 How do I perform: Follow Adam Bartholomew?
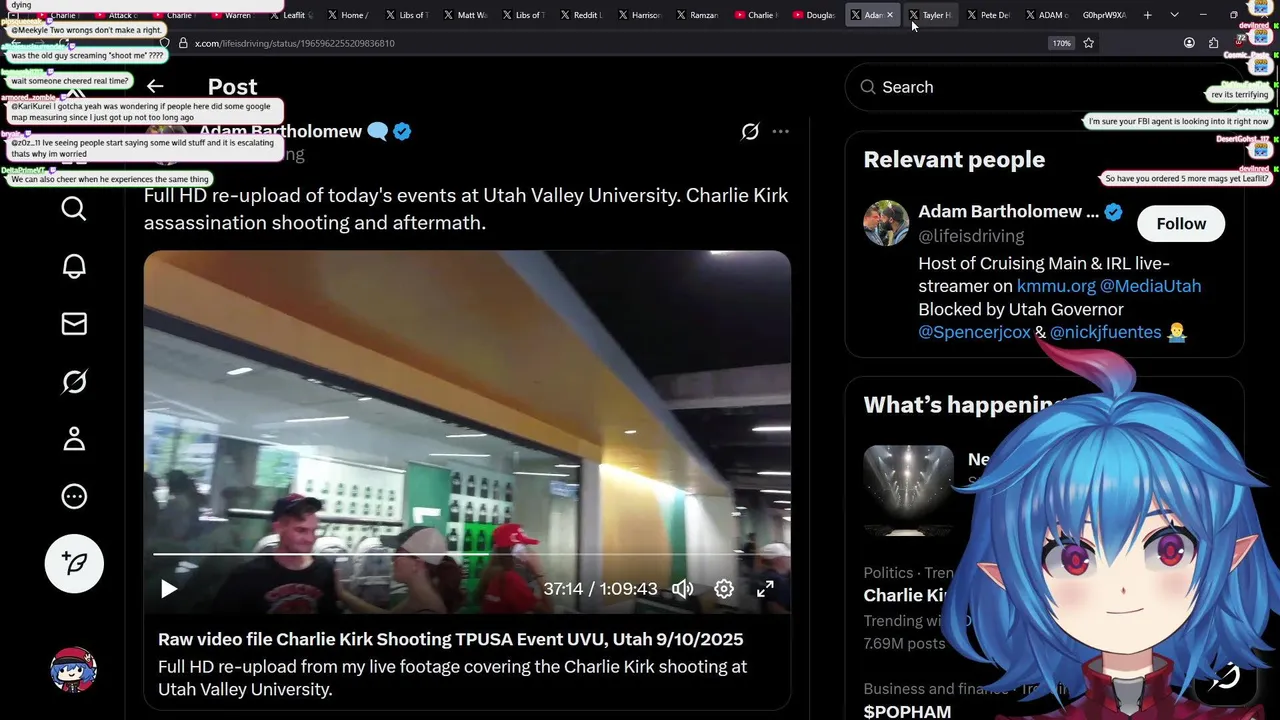click(1181, 224)
